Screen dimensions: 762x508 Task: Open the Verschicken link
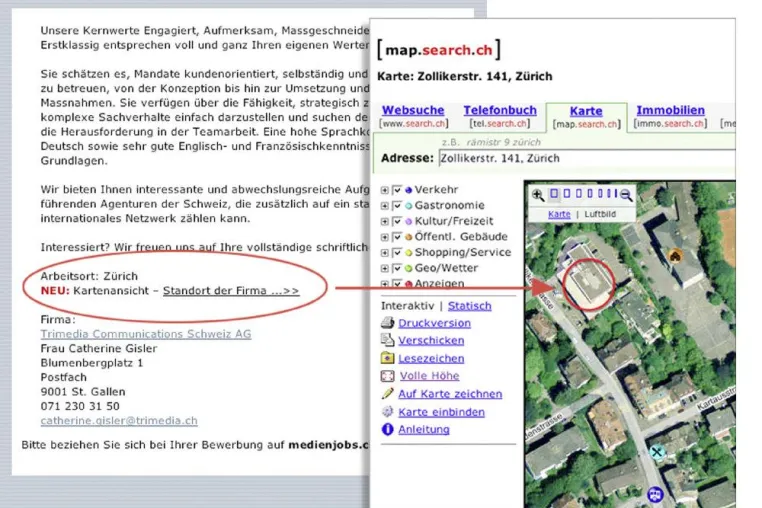(x=431, y=341)
